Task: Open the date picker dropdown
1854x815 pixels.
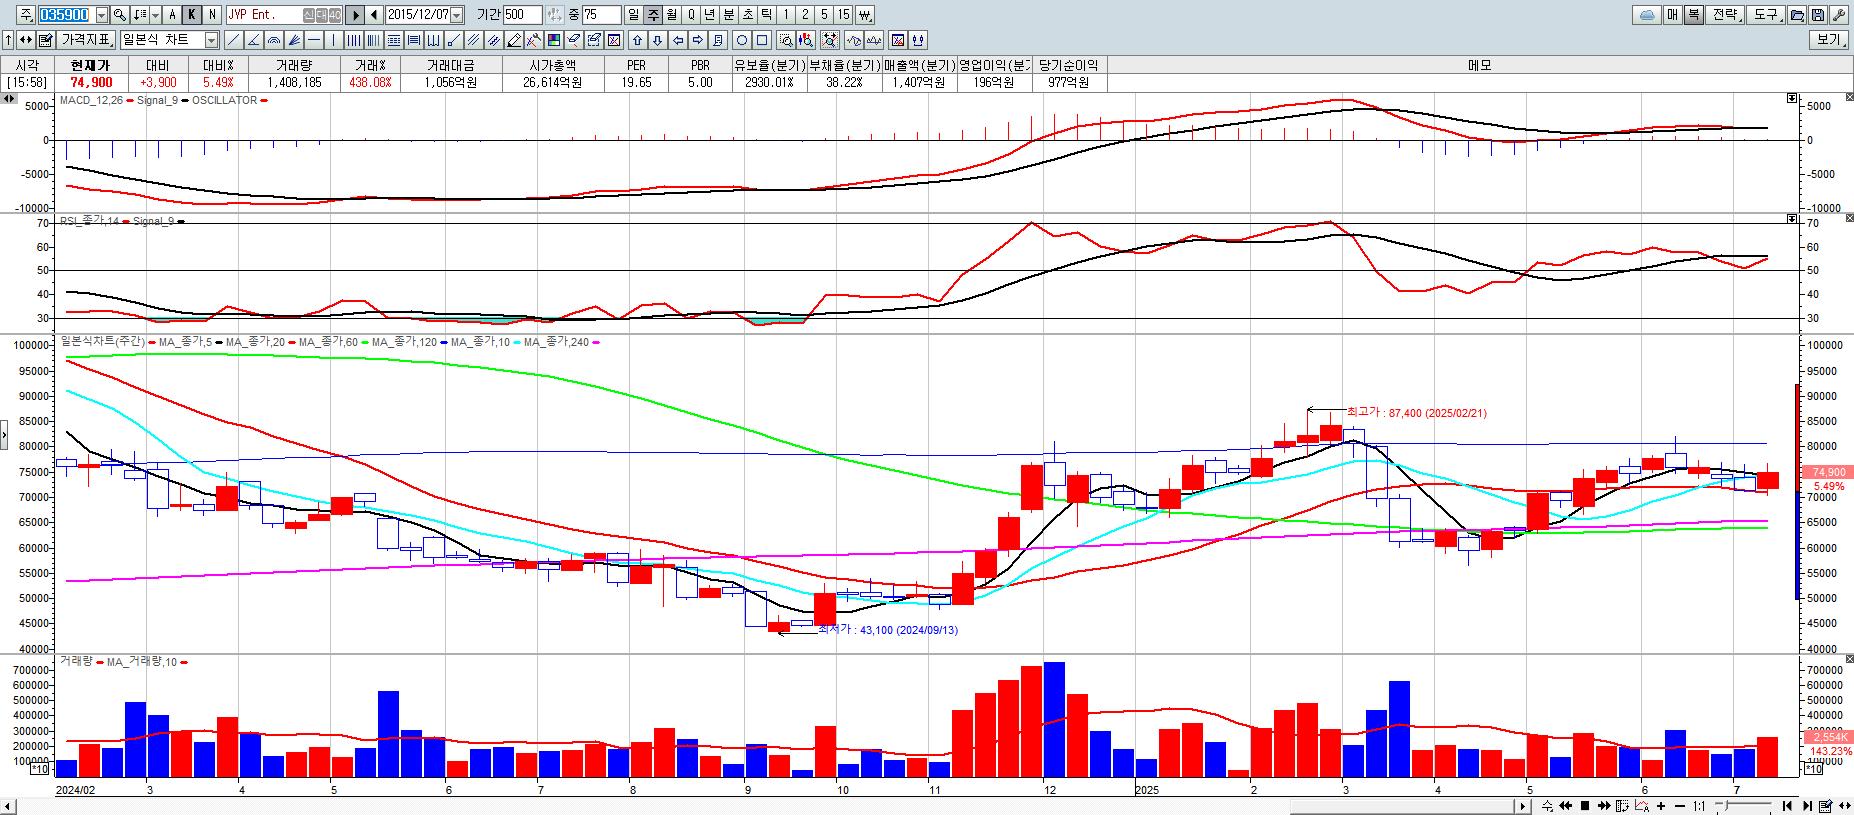Action: (x=456, y=15)
